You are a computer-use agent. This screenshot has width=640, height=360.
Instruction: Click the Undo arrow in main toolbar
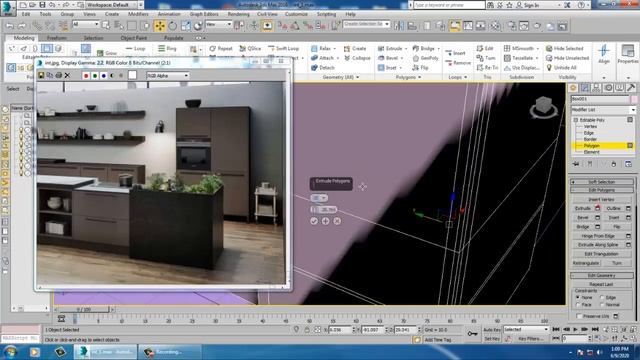coord(10,26)
